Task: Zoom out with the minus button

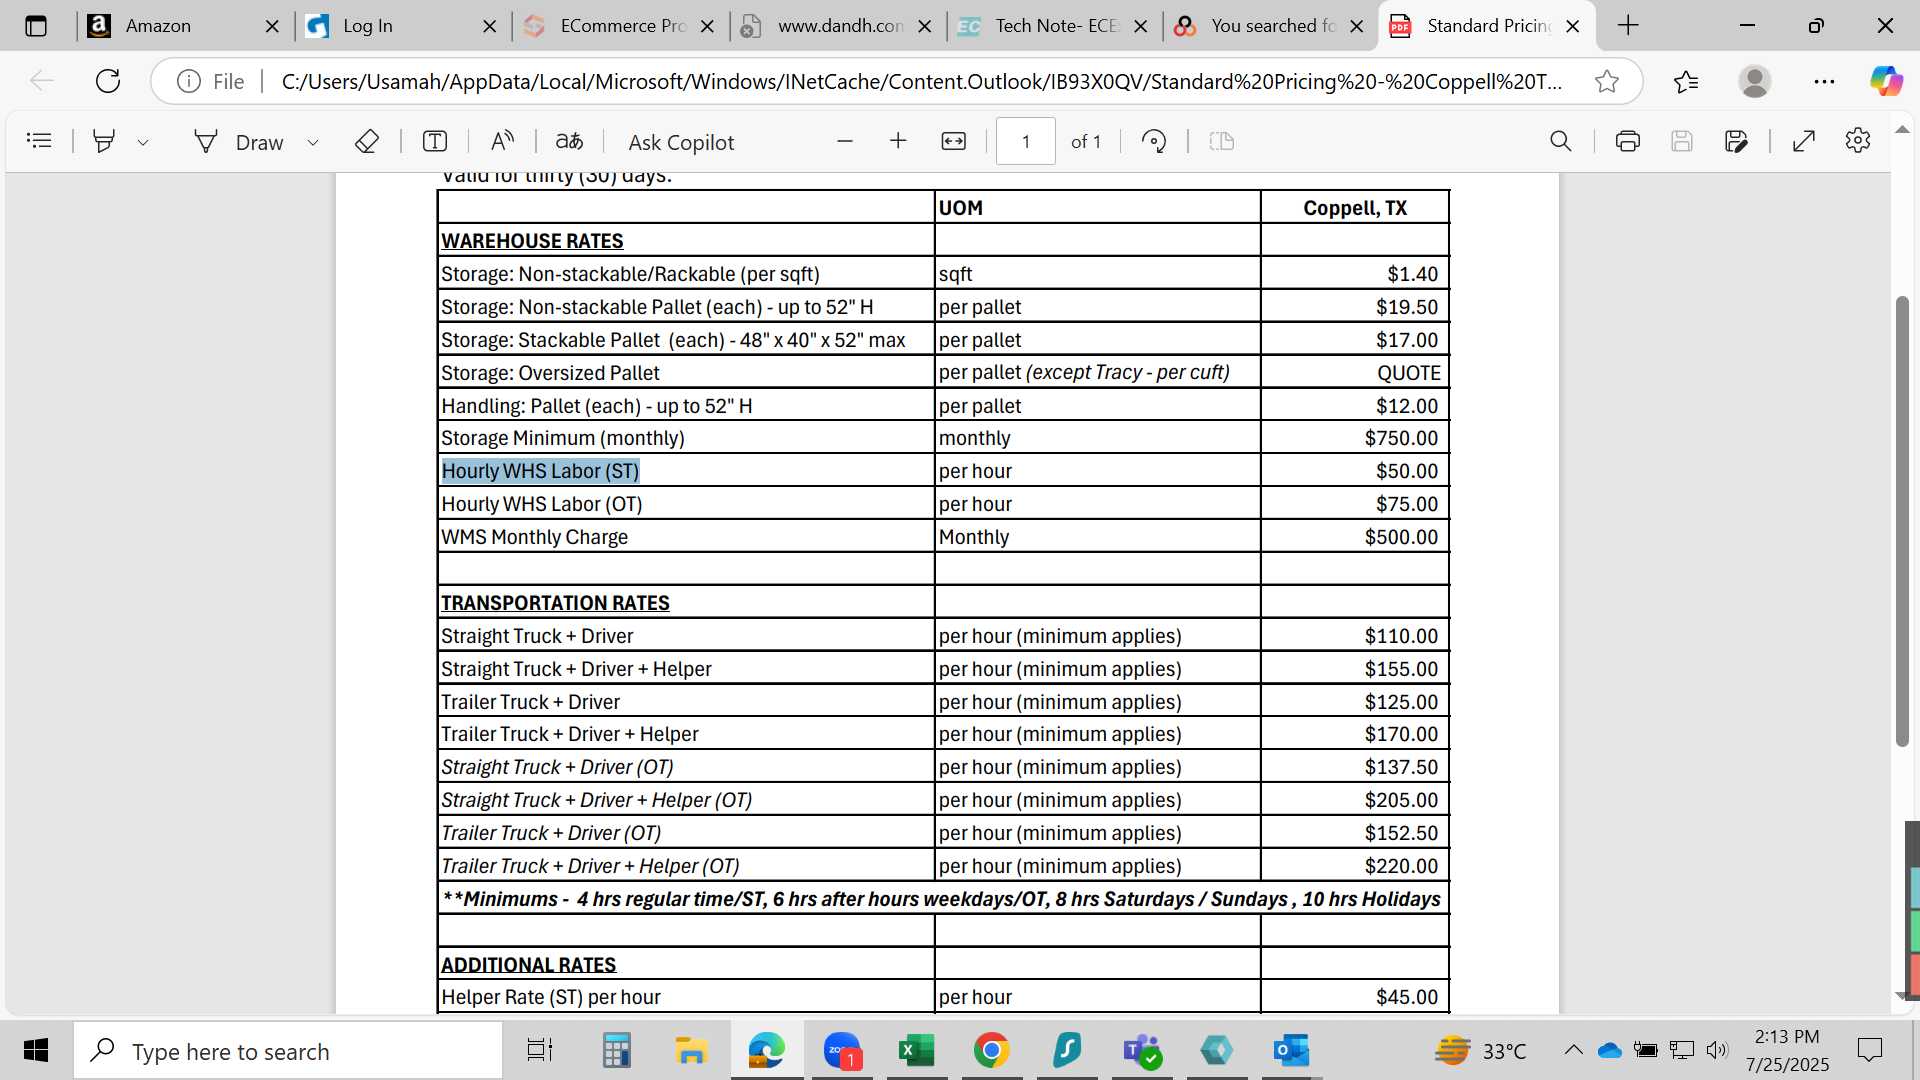Action: [x=845, y=141]
